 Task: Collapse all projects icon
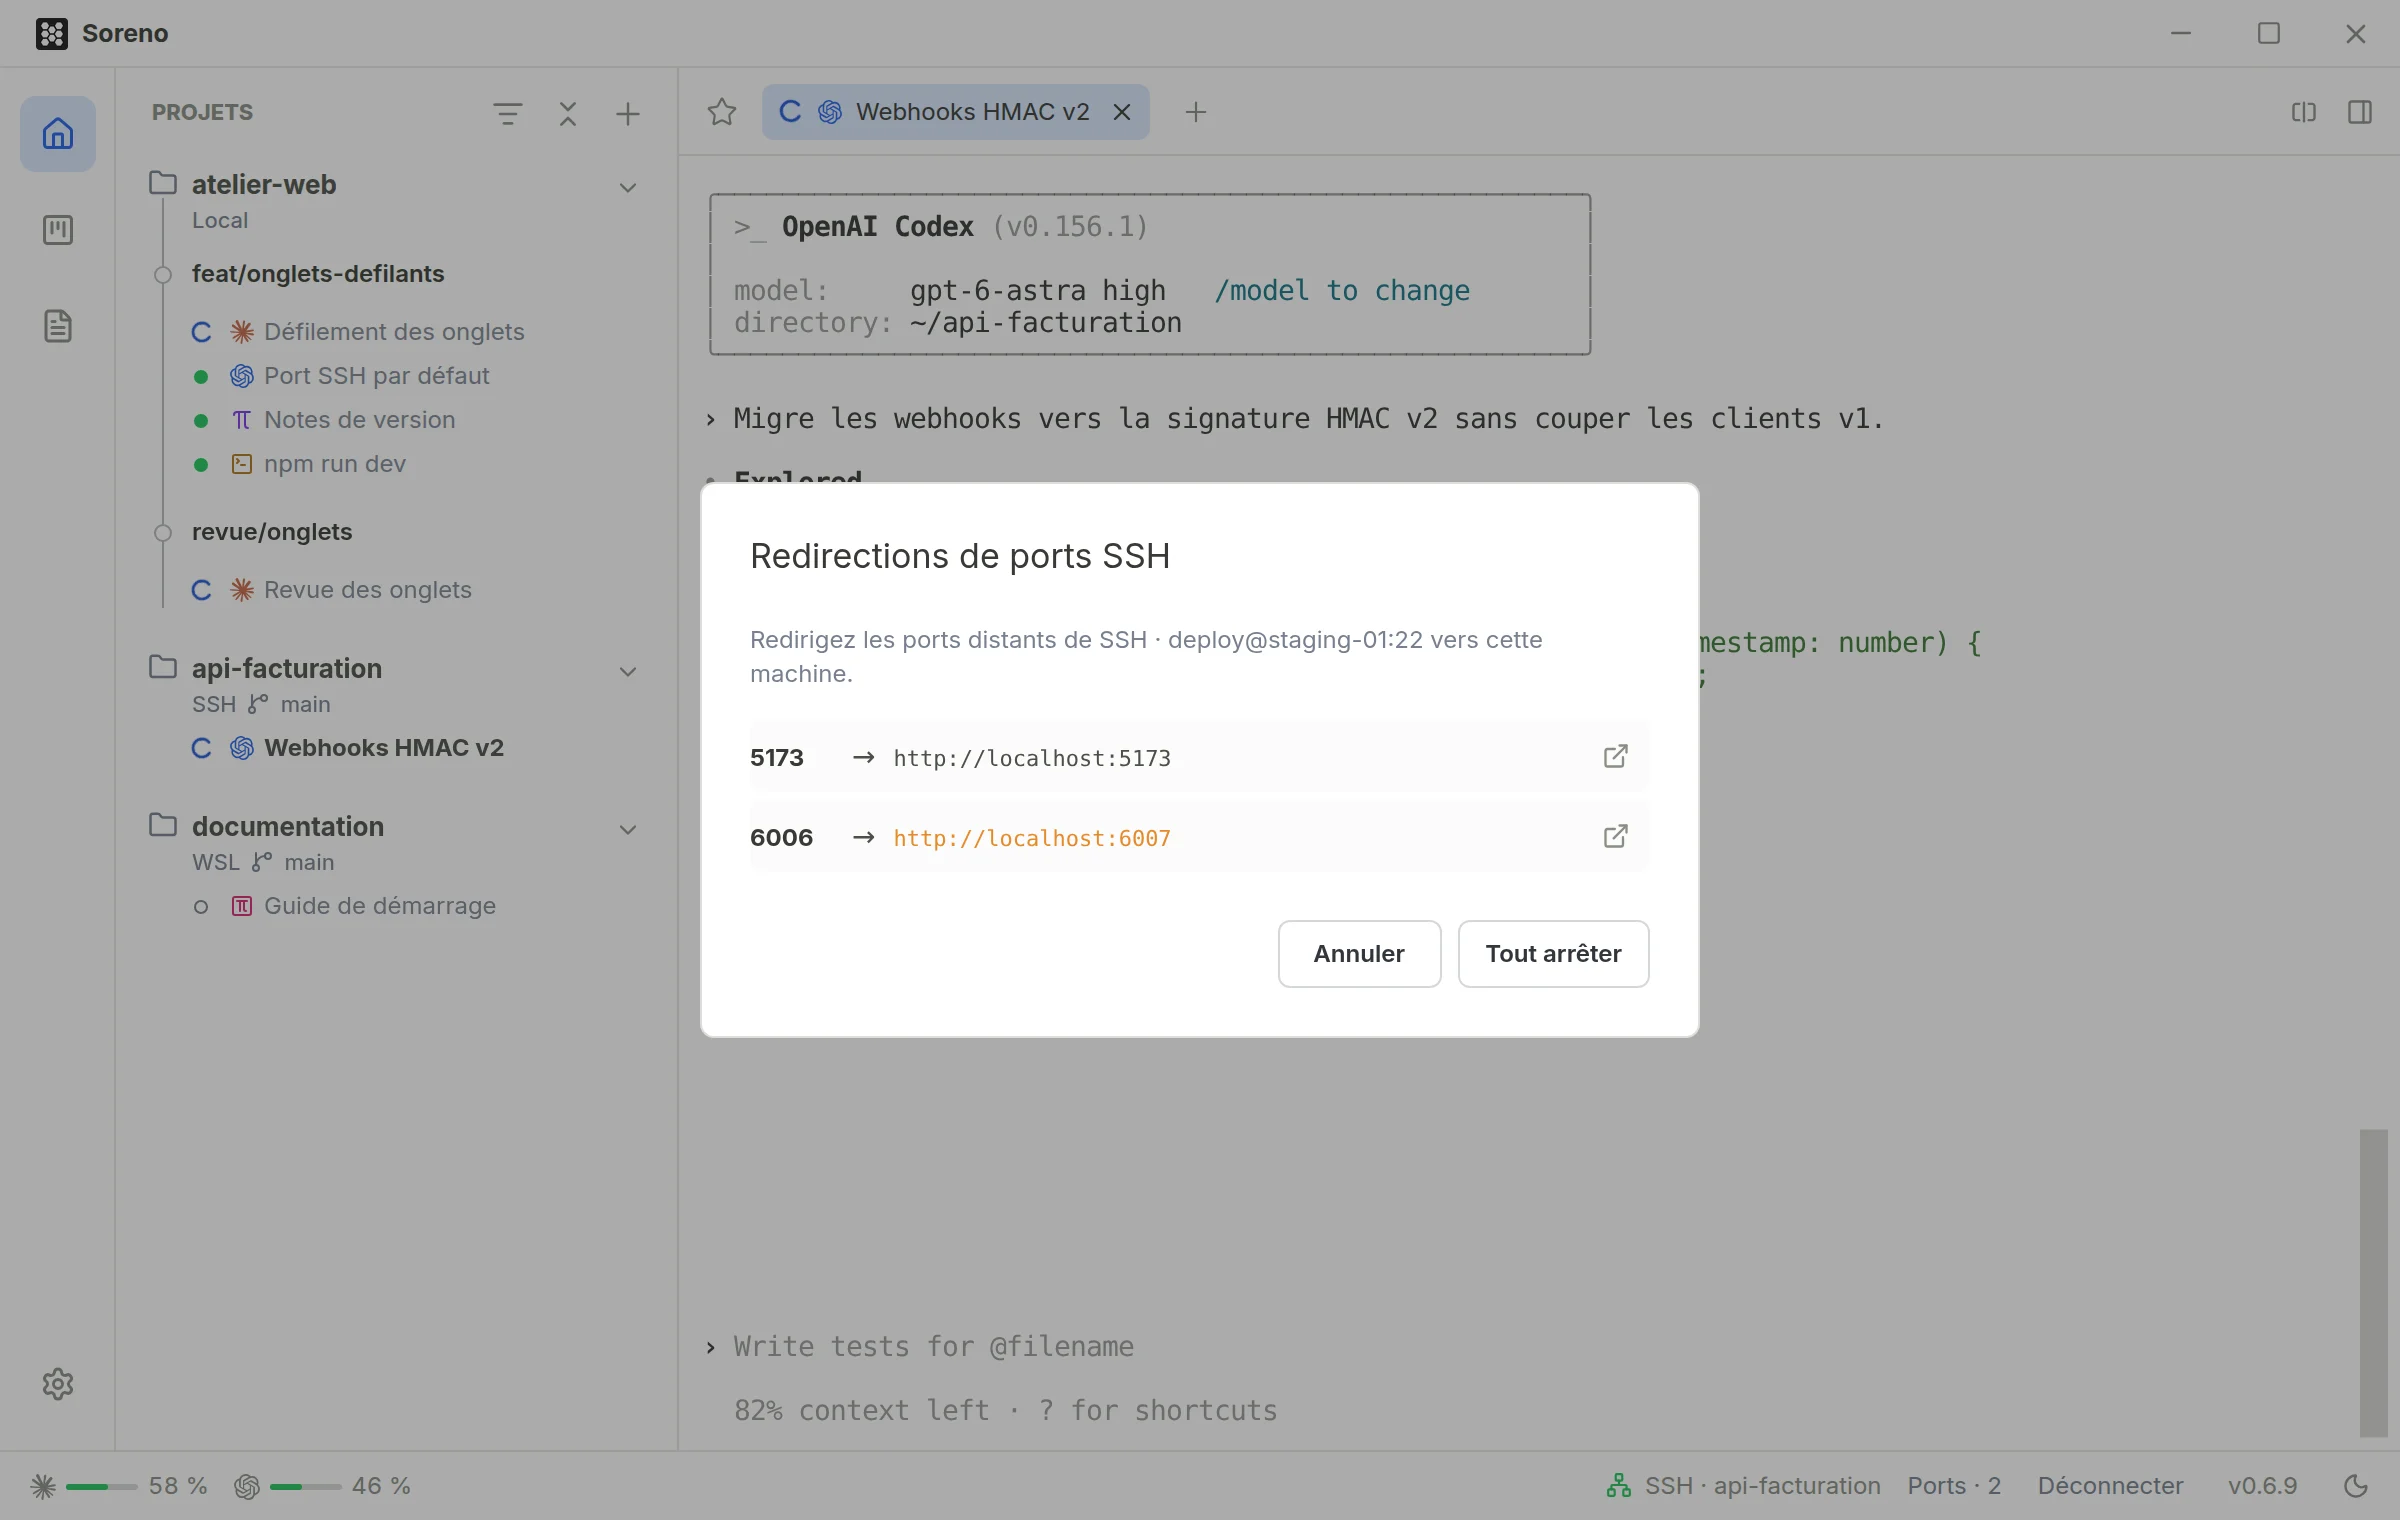(x=568, y=113)
